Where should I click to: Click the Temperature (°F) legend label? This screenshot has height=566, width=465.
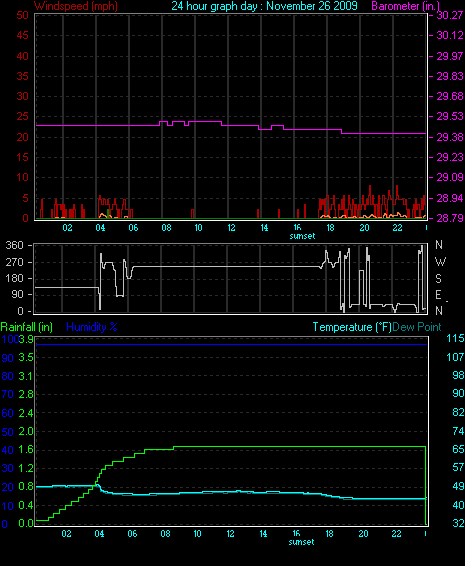(x=352, y=327)
